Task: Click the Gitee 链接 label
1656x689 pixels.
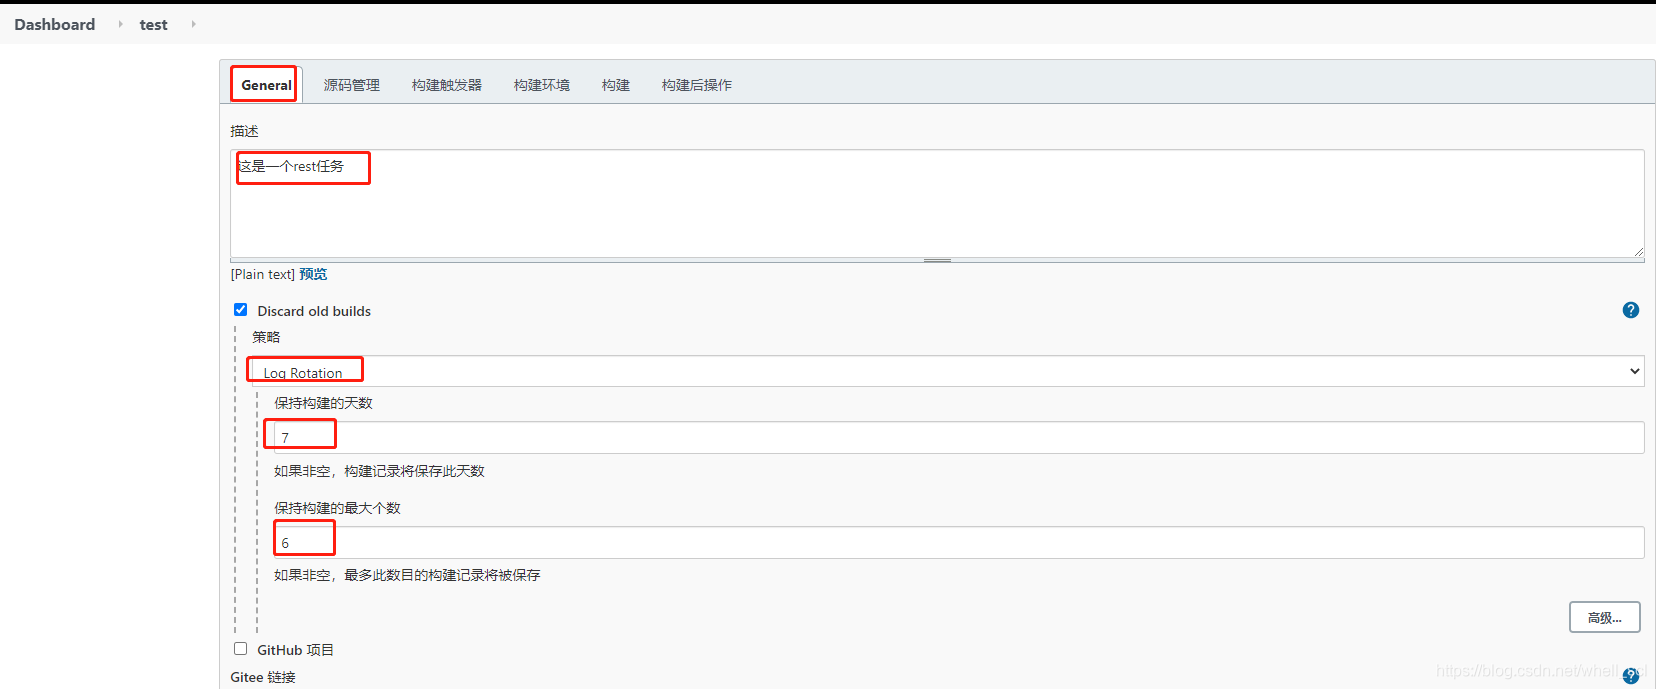Action: (263, 677)
